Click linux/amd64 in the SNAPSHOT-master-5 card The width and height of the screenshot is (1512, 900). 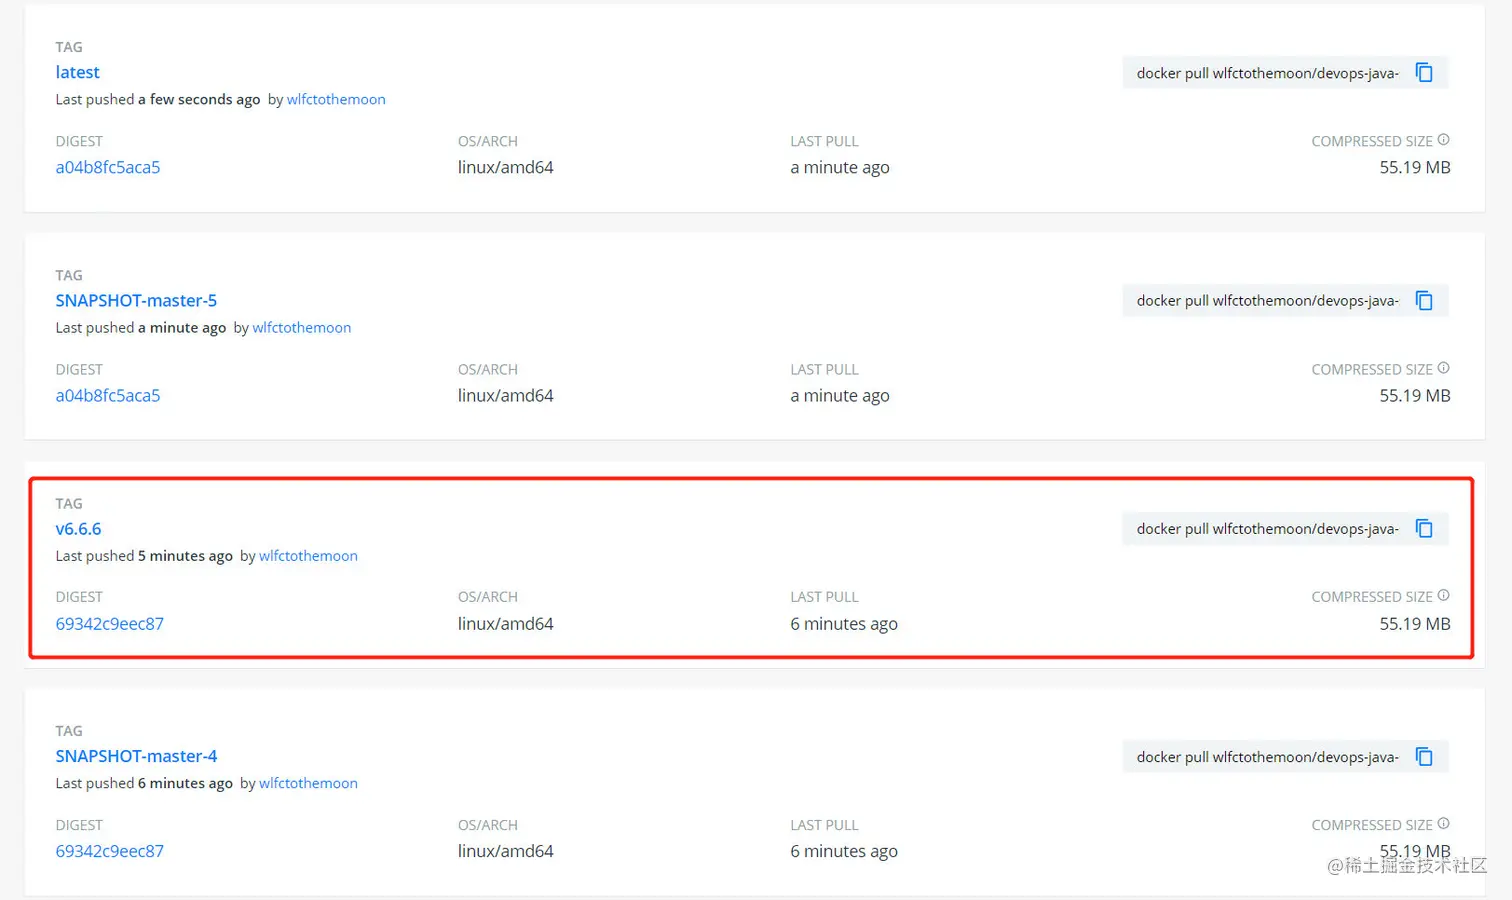506,395
